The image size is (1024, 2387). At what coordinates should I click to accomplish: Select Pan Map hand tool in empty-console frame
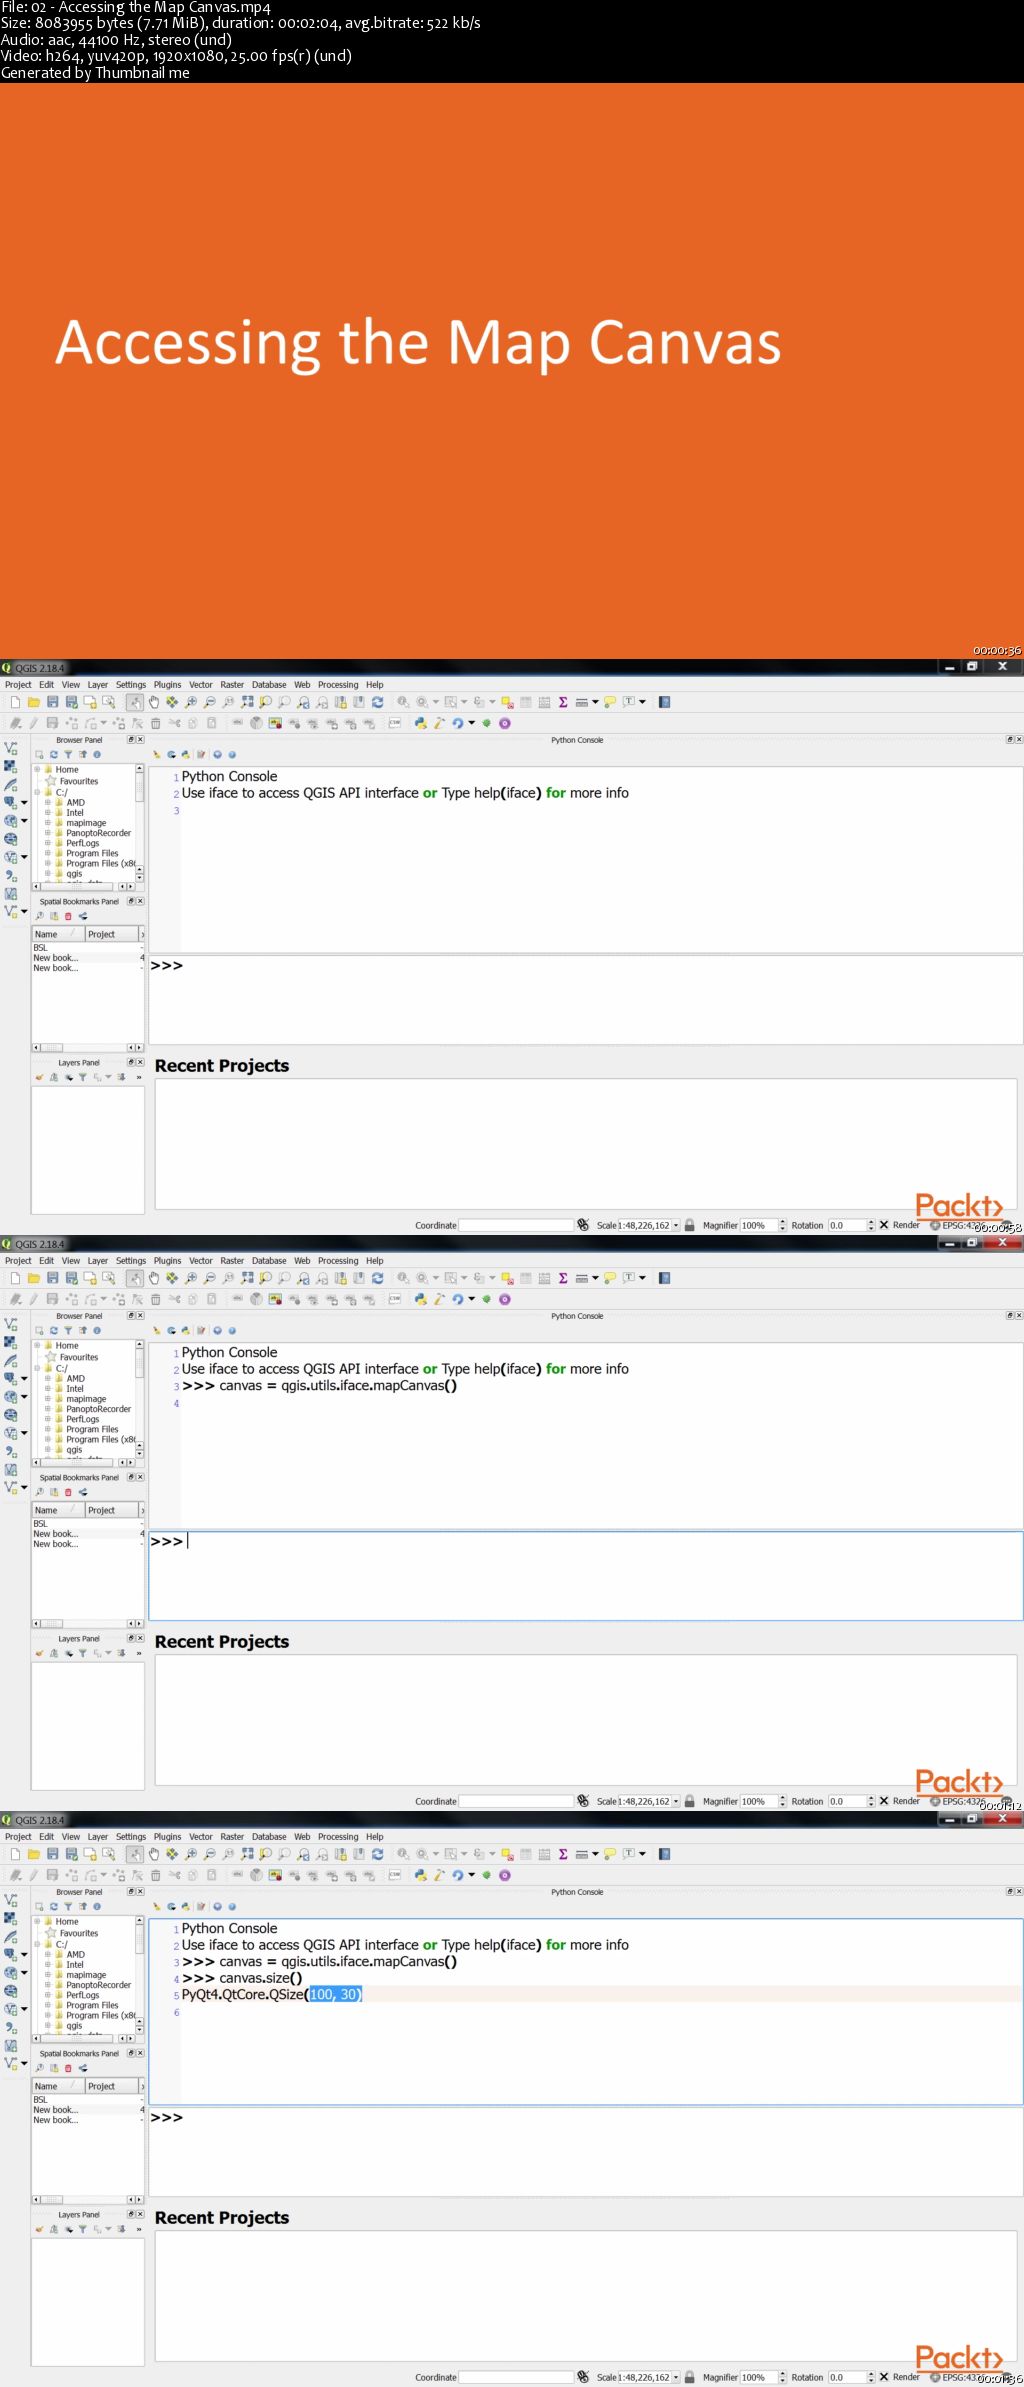154,702
